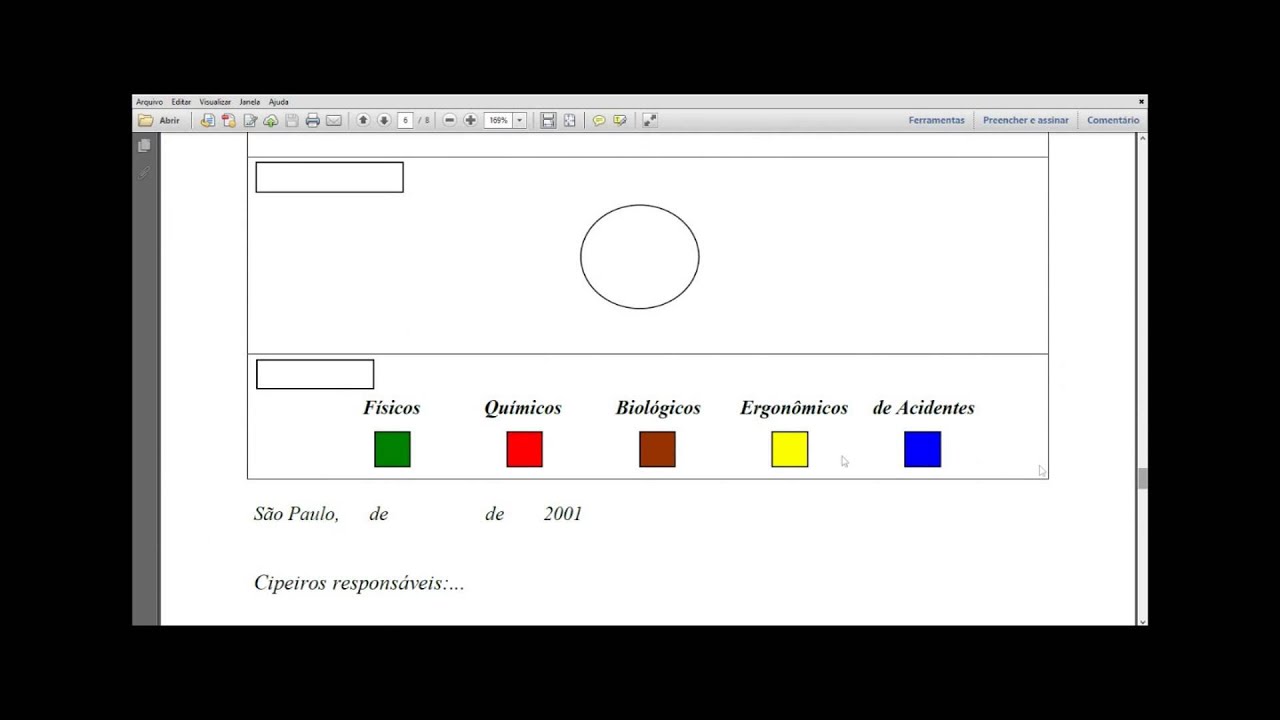Viewport: 1280px width, 720px height.
Task: Open the Comentário panel
Action: pos(1113,120)
